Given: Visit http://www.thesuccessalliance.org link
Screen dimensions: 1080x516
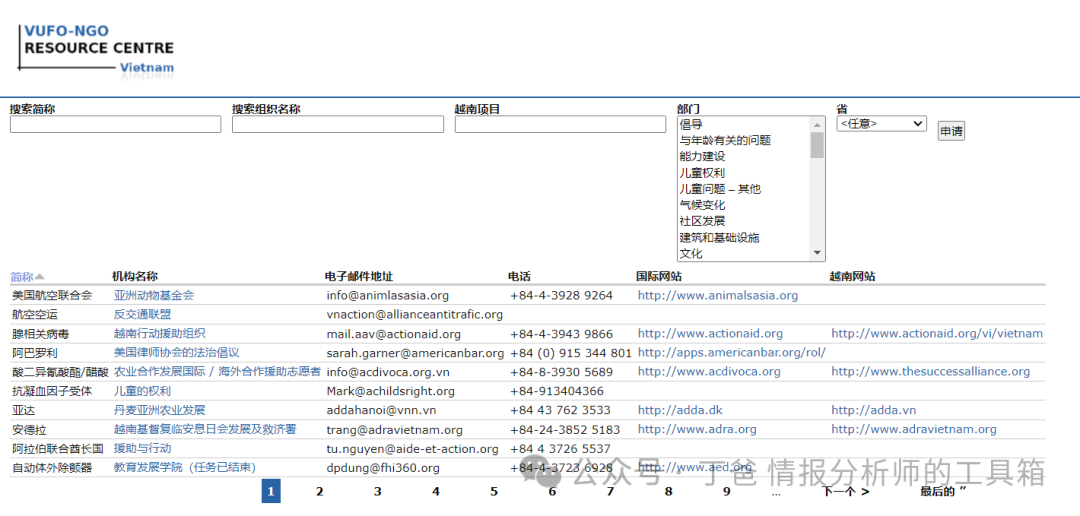Looking at the screenshot, I should (931, 371).
